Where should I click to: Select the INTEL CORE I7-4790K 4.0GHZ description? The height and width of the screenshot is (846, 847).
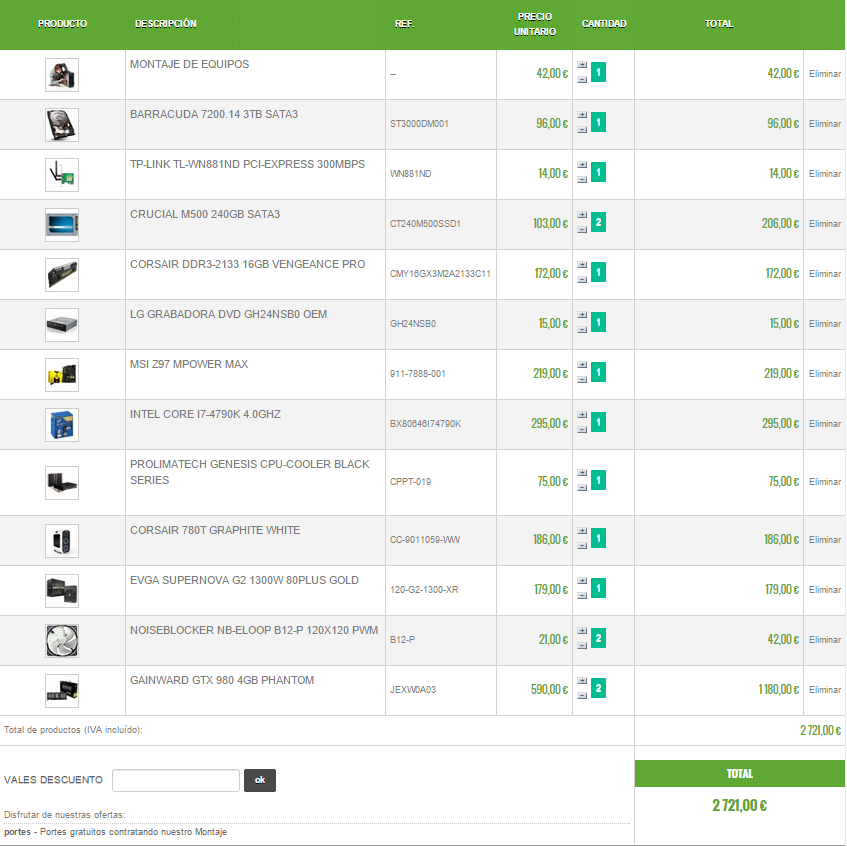tap(205, 414)
